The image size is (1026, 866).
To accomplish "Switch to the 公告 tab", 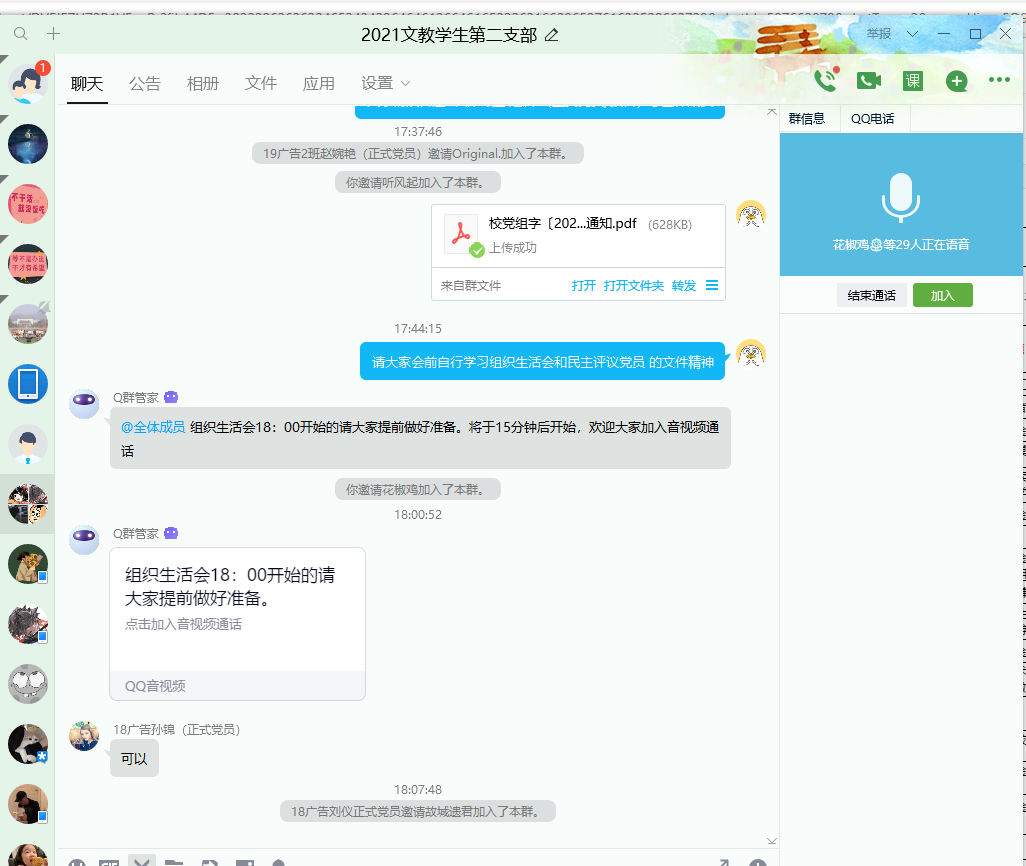I will click(145, 84).
